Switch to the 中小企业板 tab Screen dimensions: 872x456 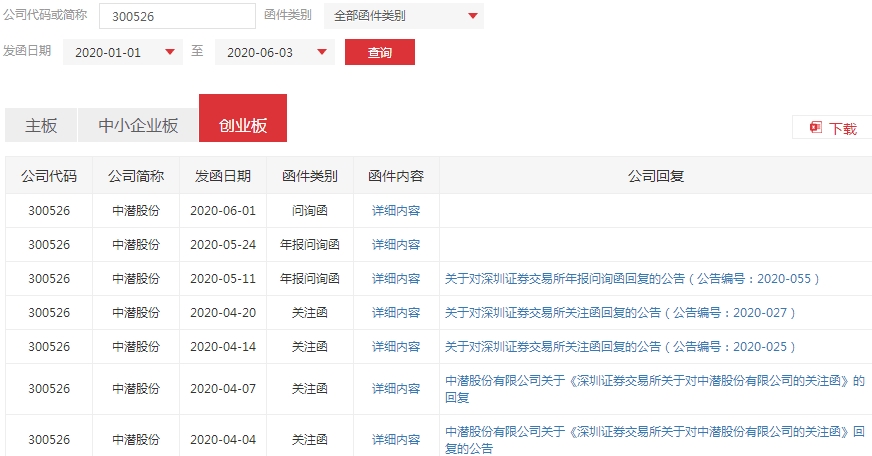[x=138, y=125]
